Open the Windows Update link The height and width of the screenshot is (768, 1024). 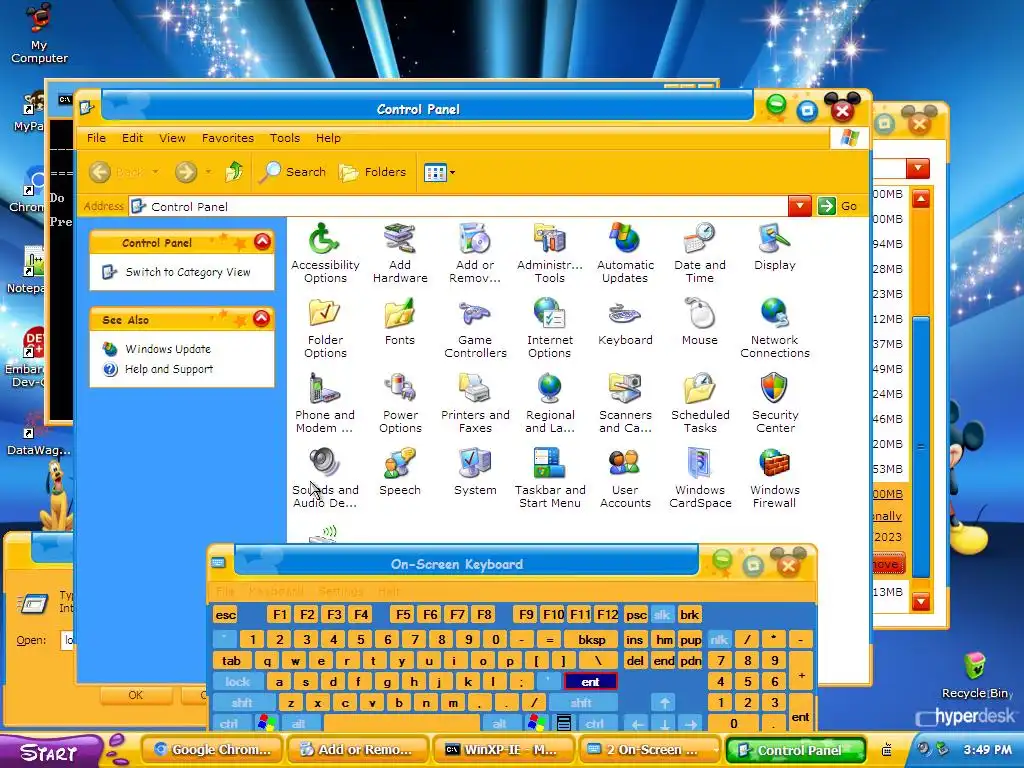[168, 349]
